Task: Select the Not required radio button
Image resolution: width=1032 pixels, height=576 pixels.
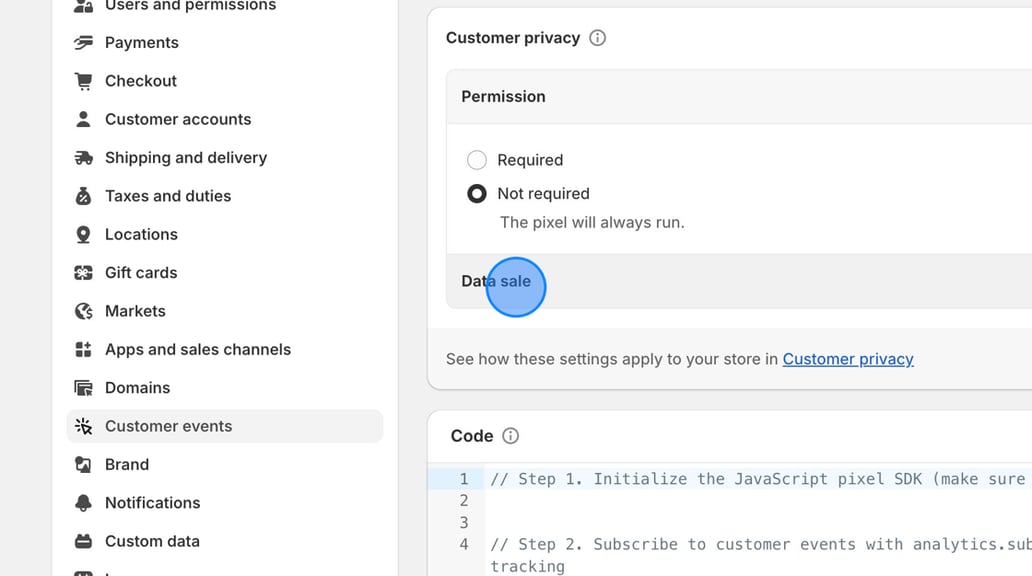Action: click(477, 193)
